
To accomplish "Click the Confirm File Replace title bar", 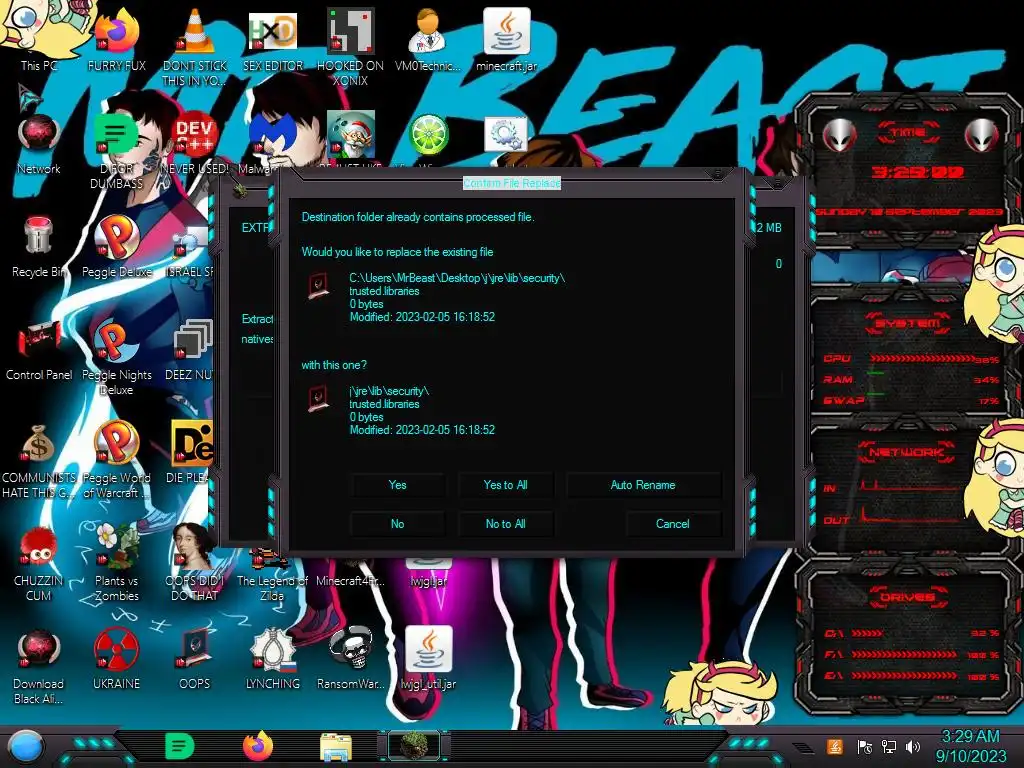I will (512, 184).
